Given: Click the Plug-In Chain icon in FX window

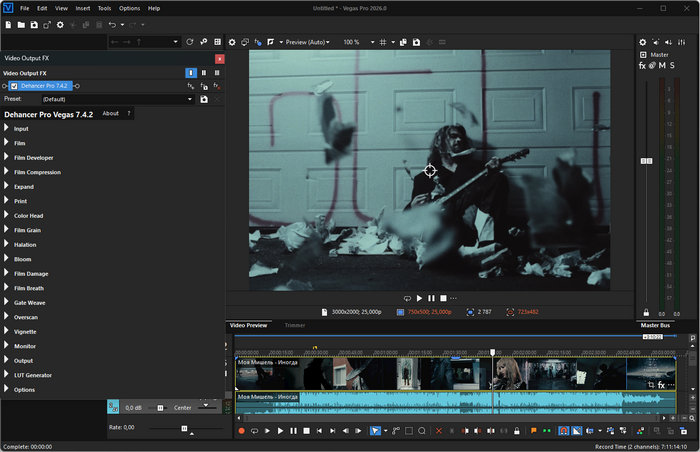Looking at the screenshot, I should click(x=191, y=86).
